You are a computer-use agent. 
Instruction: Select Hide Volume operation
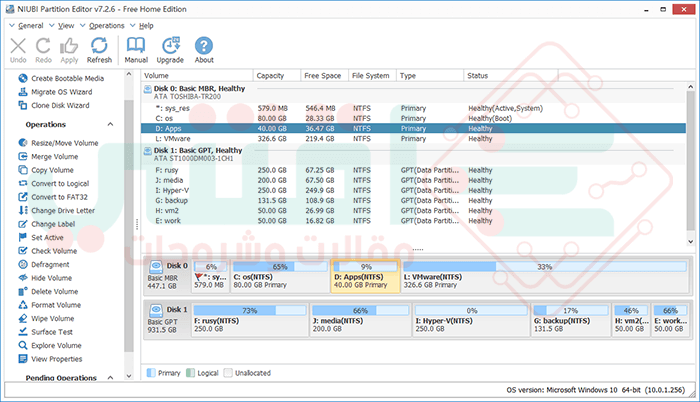[x=45, y=278]
